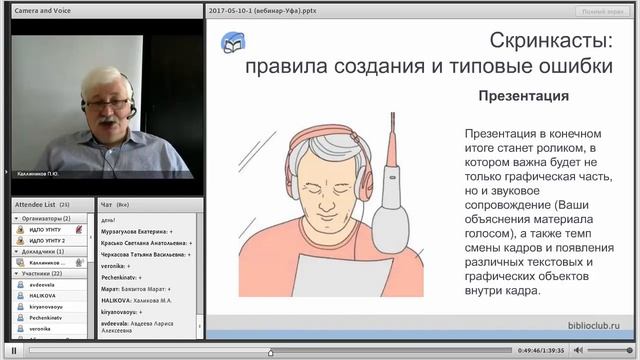Click participant icon next to kiryanovaoyu
The image size is (640, 360).
(x=20, y=307)
